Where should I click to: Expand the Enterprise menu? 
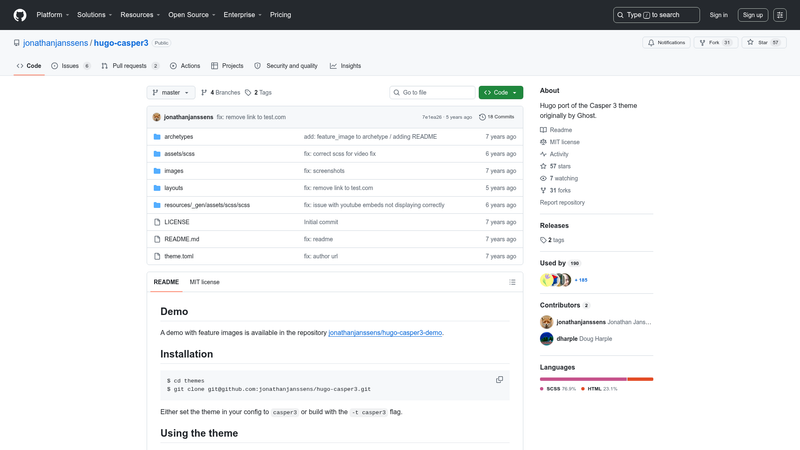242,15
